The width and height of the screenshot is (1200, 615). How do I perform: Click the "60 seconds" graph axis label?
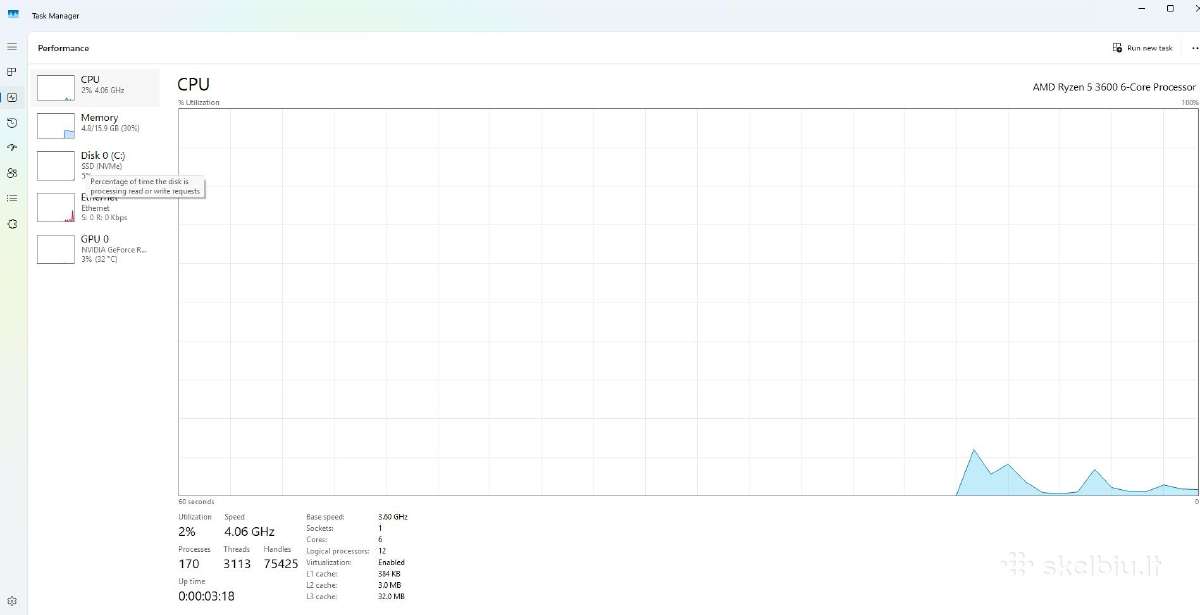point(196,502)
